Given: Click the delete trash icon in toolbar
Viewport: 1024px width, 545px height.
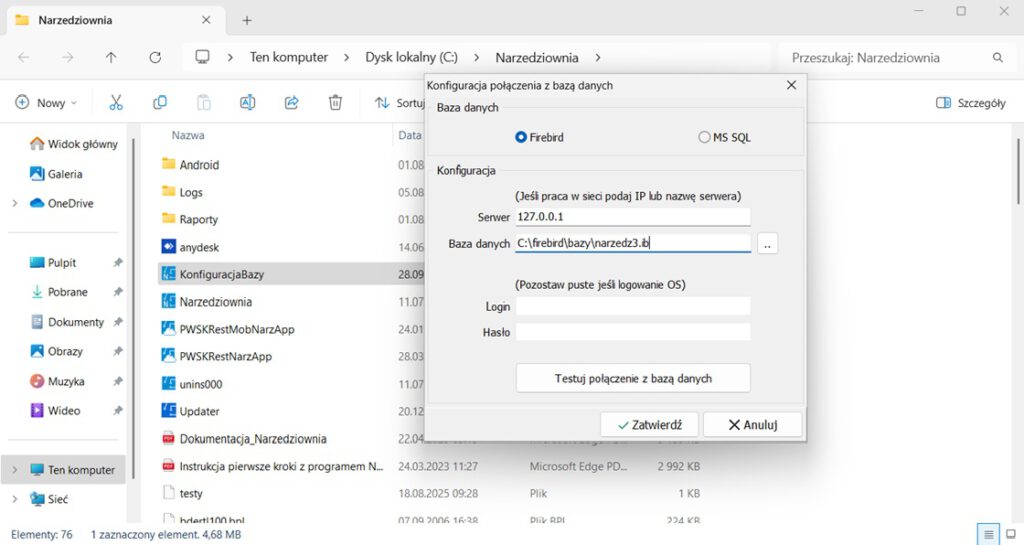Looking at the screenshot, I should coord(336,102).
